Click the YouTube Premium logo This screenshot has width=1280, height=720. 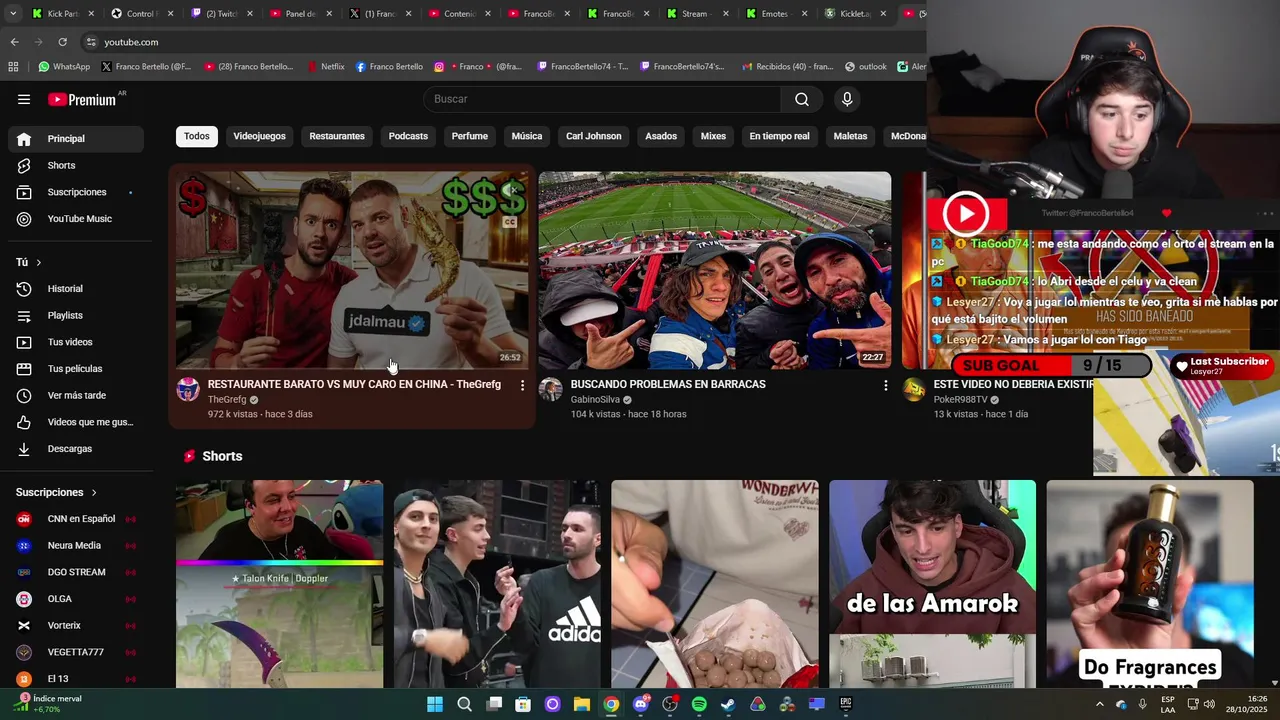pos(82,99)
